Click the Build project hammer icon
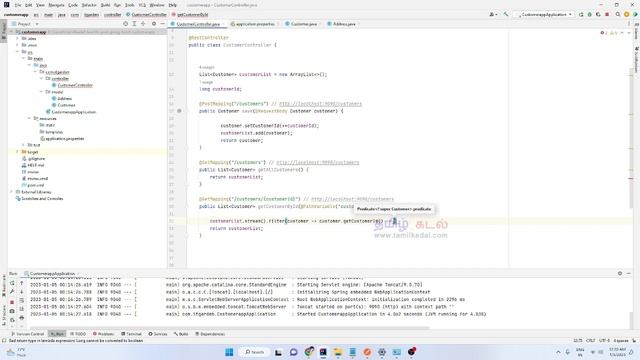This screenshot has height=360, width=640. [x=506, y=14]
